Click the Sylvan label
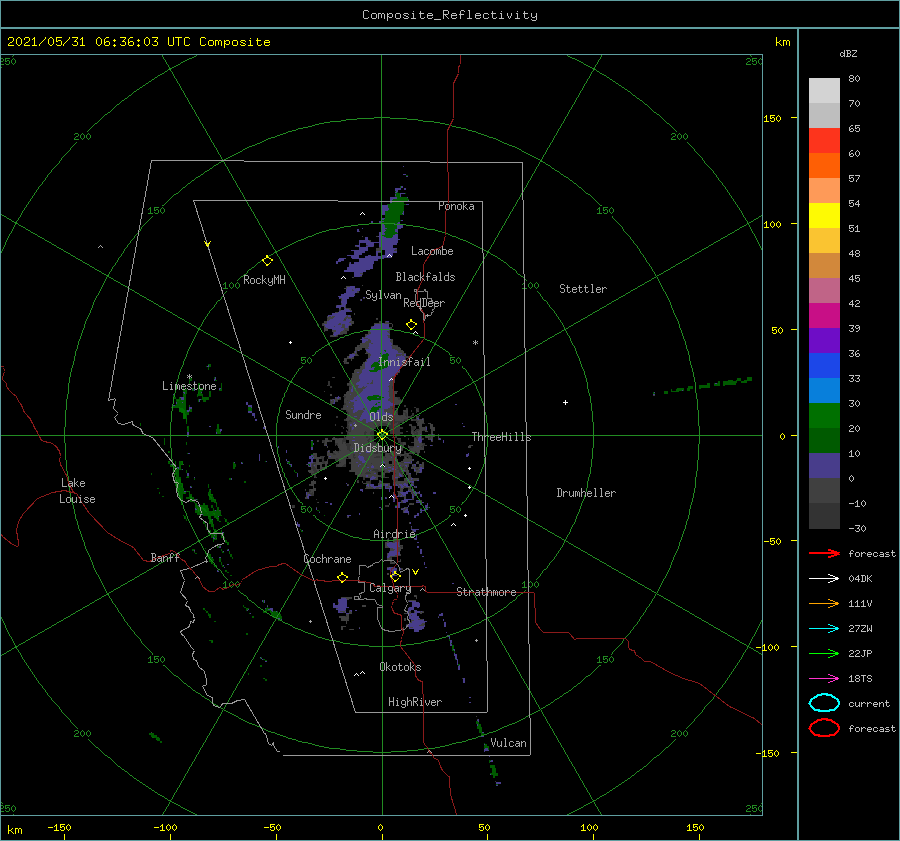This screenshot has height=841, width=900. pyautogui.click(x=383, y=295)
